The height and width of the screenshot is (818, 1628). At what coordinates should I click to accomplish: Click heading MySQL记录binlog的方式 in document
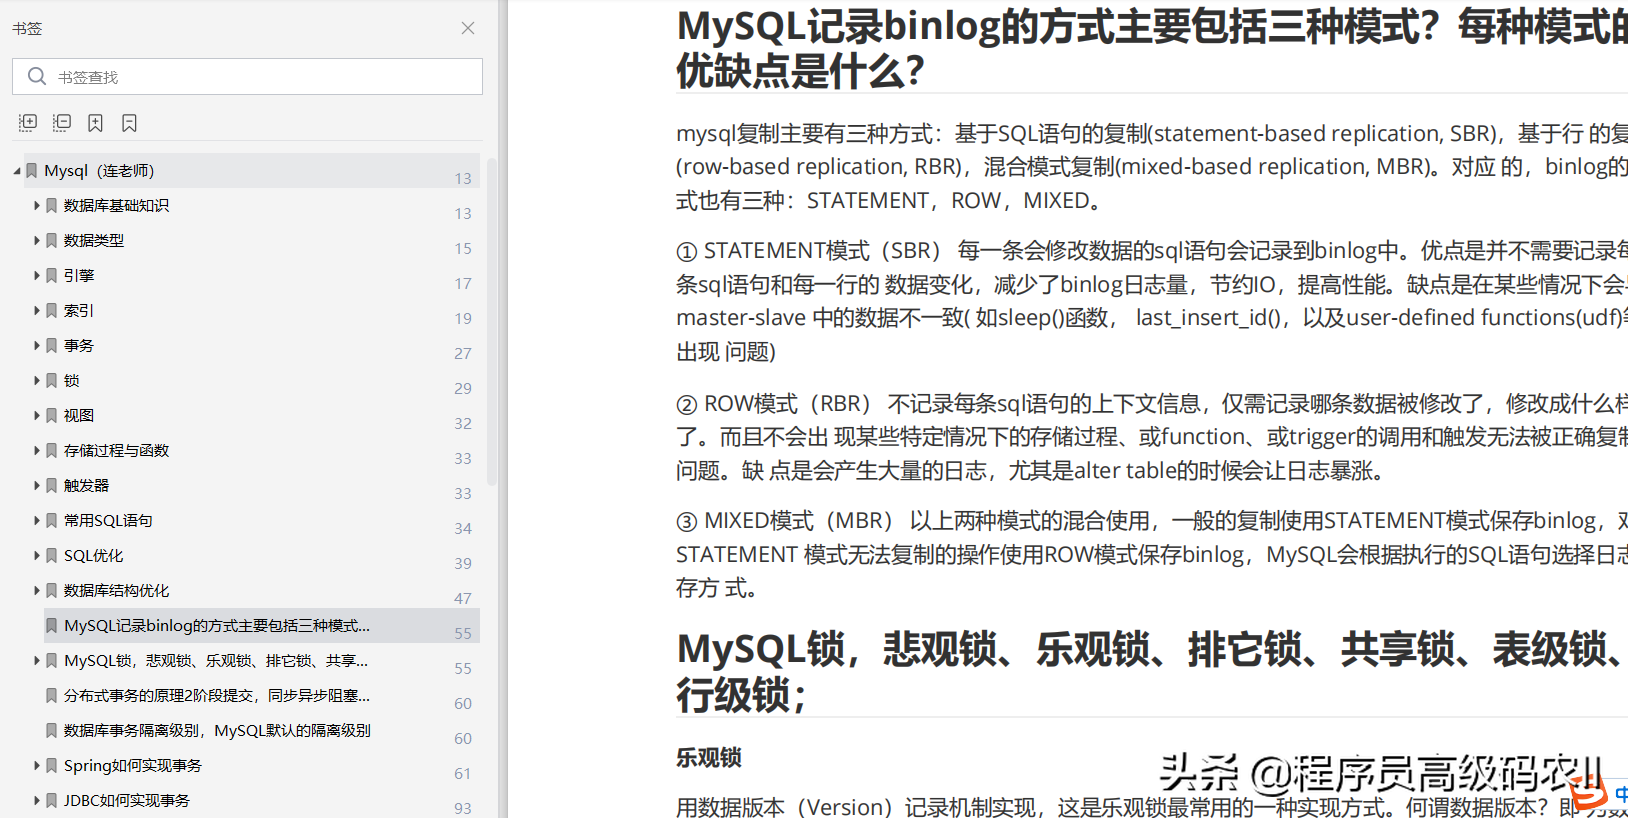pos(1152,48)
